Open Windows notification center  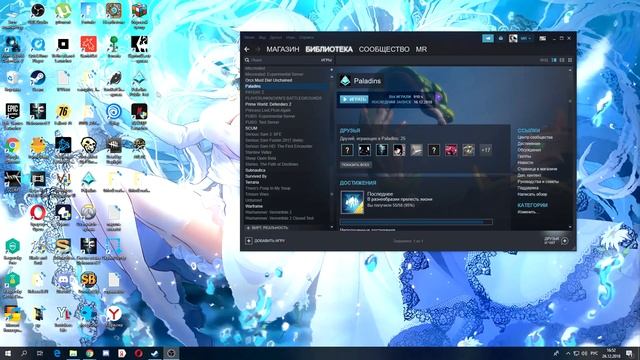[629, 353]
